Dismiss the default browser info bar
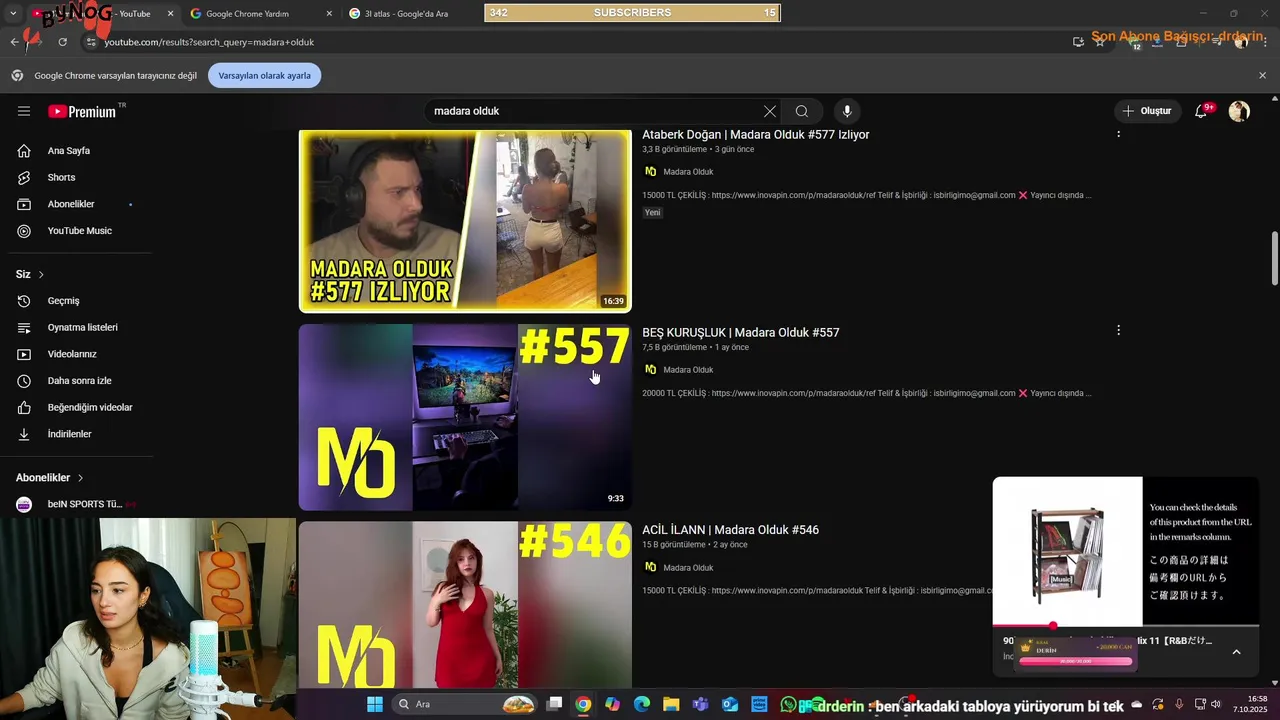Viewport: 1280px width, 720px height. (1262, 75)
